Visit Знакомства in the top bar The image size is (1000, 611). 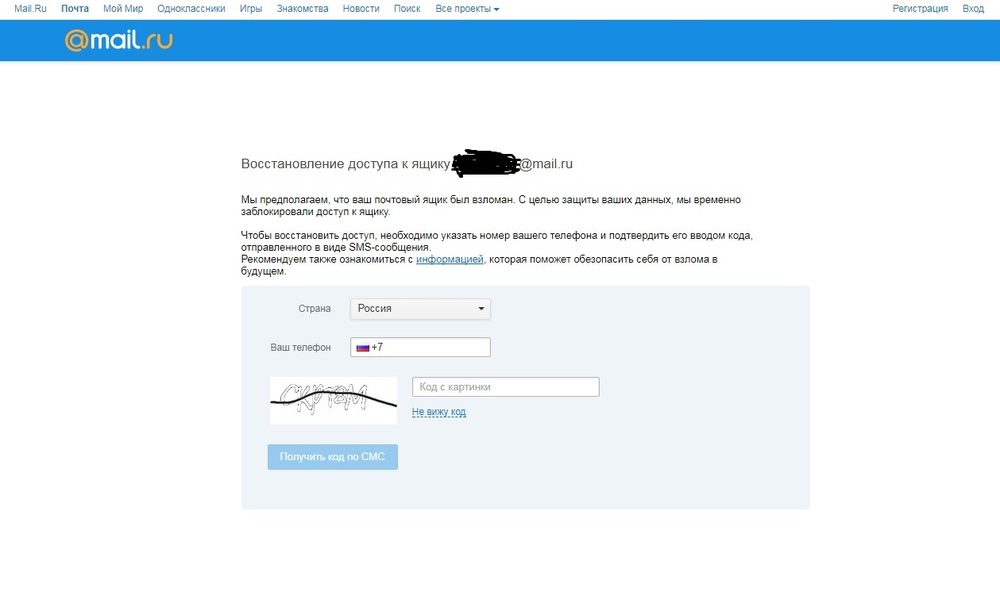point(302,9)
